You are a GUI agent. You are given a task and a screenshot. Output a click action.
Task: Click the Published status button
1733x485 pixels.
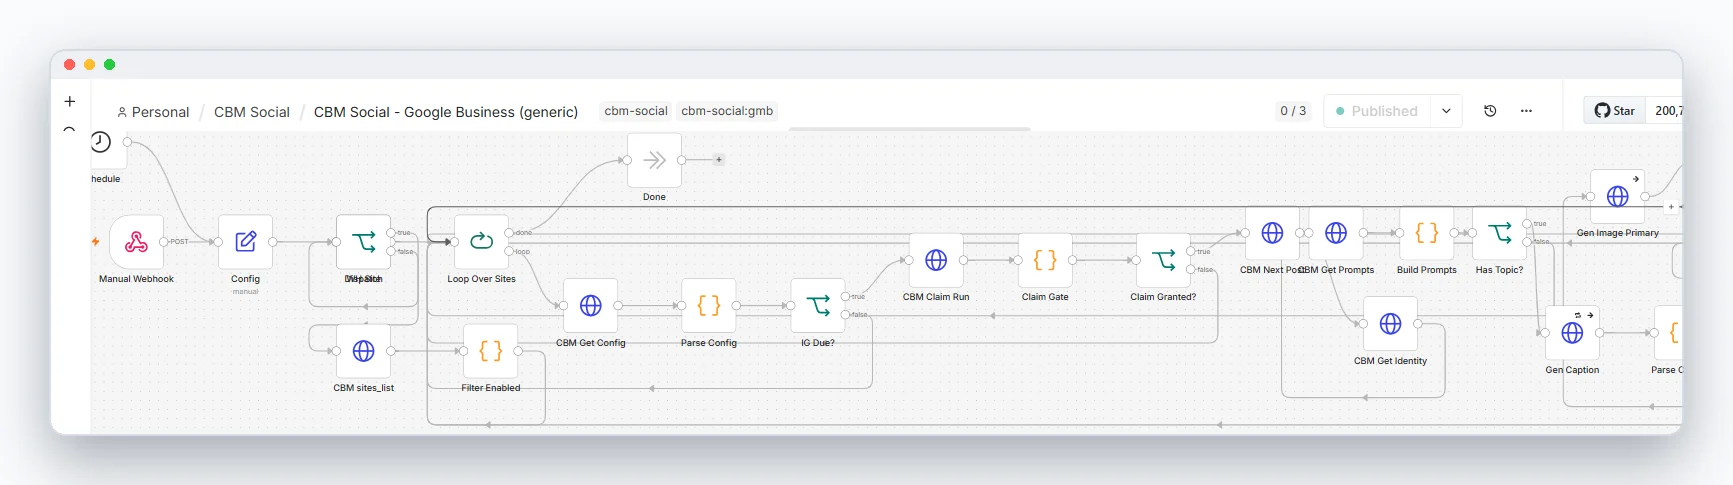[1377, 111]
